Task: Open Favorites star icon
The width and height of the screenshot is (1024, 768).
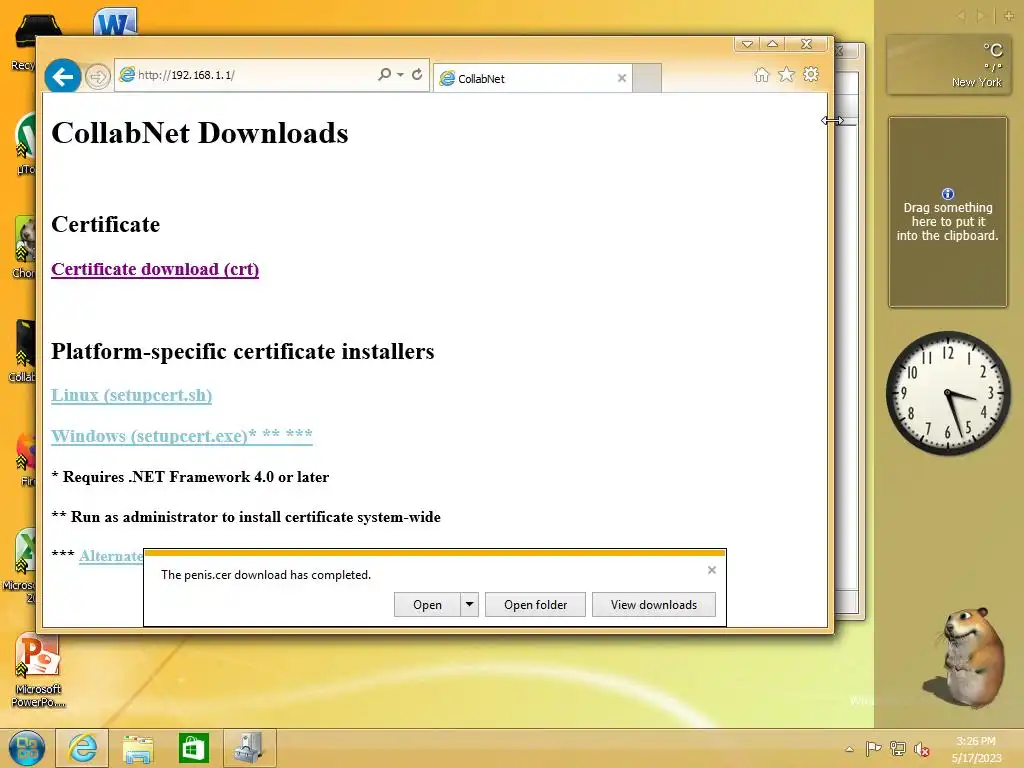Action: tap(786, 74)
